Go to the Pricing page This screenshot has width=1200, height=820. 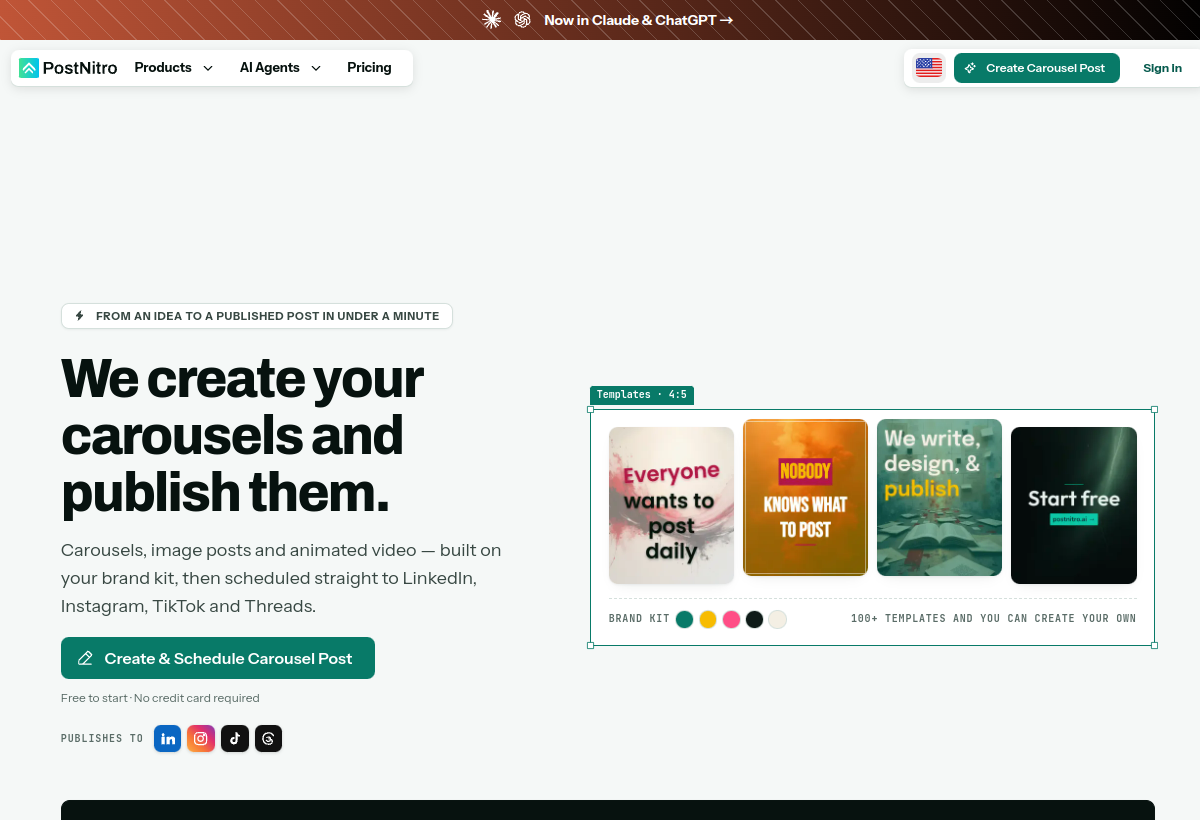(x=369, y=68)
